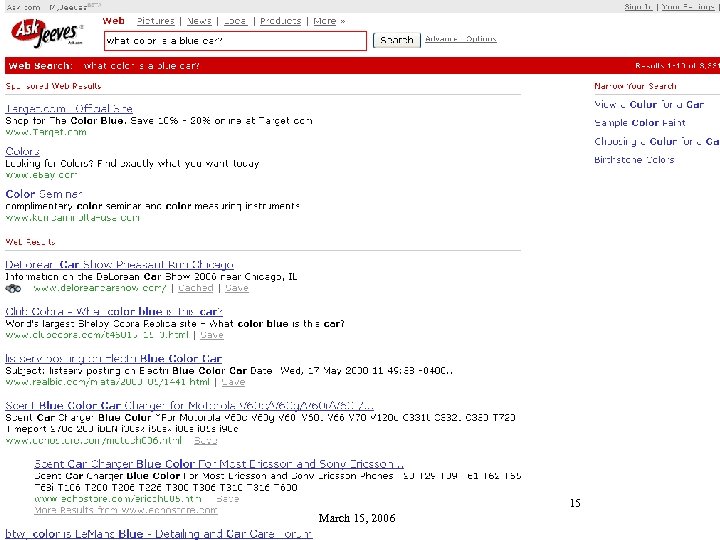Open the Scent Blue Color Car Charger Motorola result
Viewport: 720px width, 540px height.
point(189,406)
